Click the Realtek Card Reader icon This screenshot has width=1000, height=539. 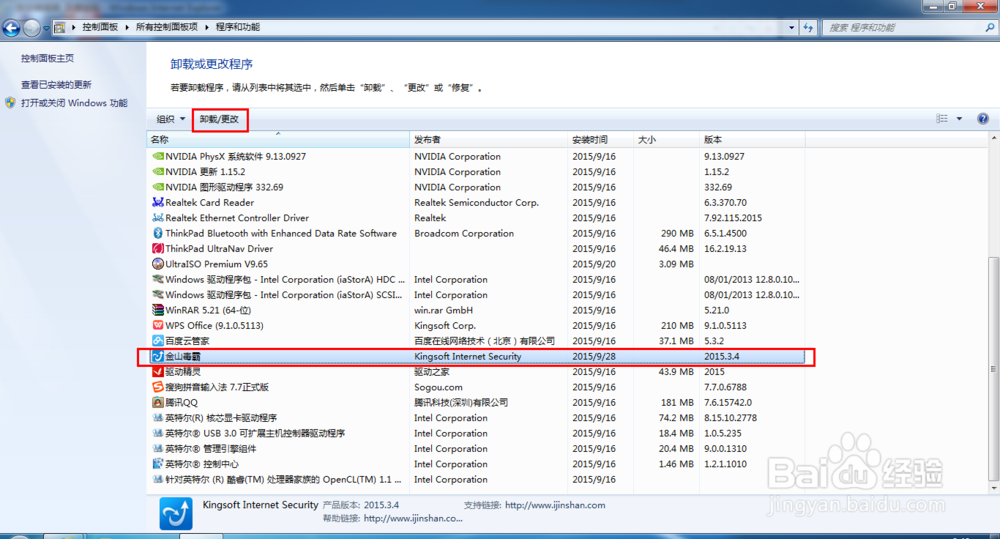[158, 202]
